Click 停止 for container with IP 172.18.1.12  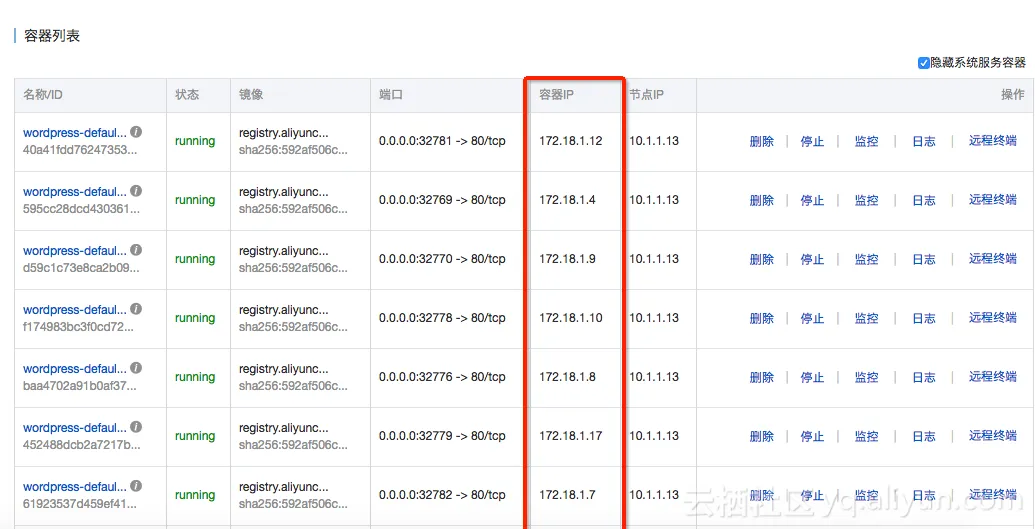click(812, 141)
